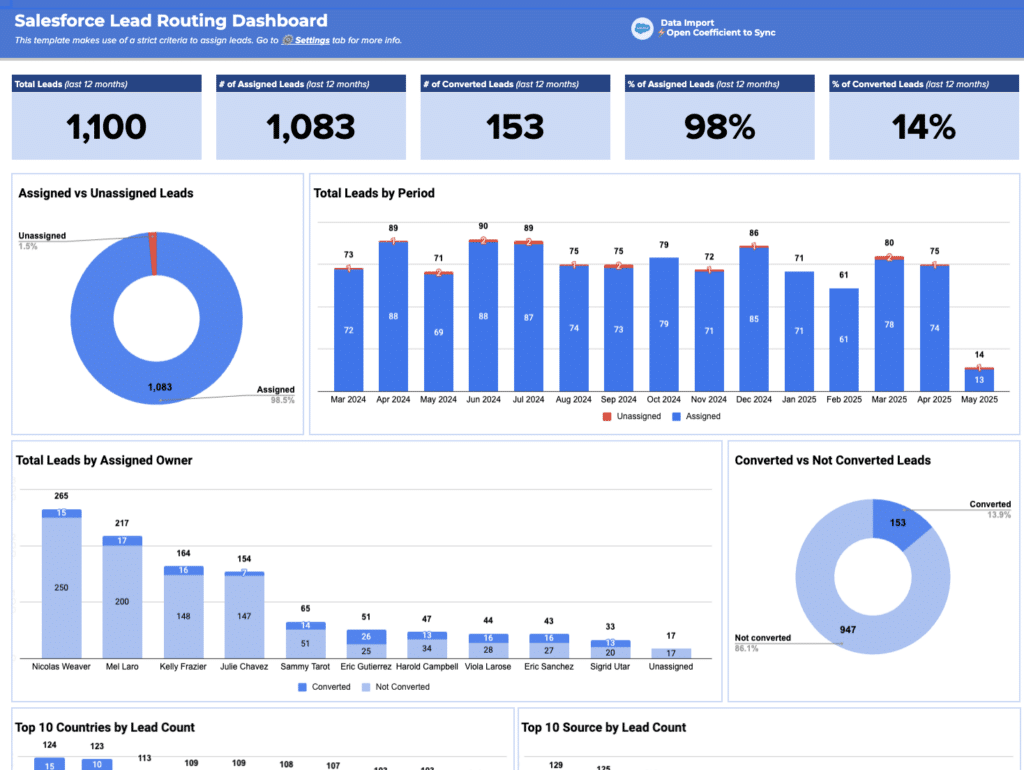The width and height of the screenshot is (1024, 770).
Task: Click the Converted Leads value 153
Action: pyautogui.click(x=515, y=127)
